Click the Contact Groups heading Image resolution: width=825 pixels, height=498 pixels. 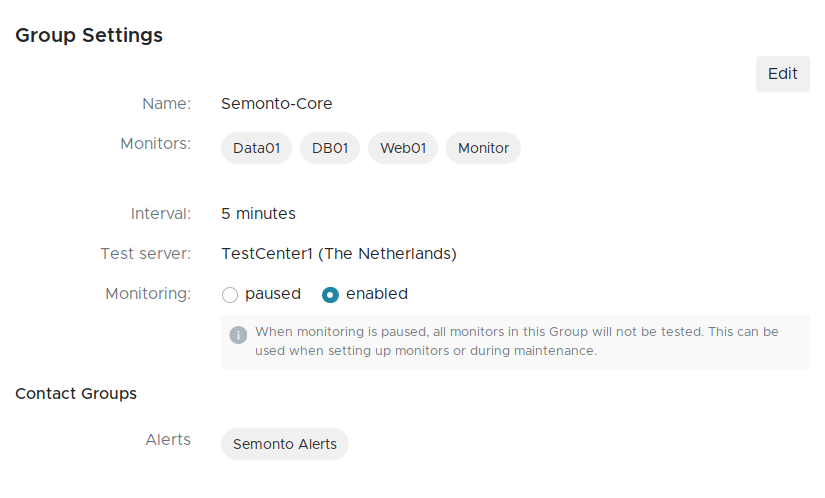click(x=76, y=393)
